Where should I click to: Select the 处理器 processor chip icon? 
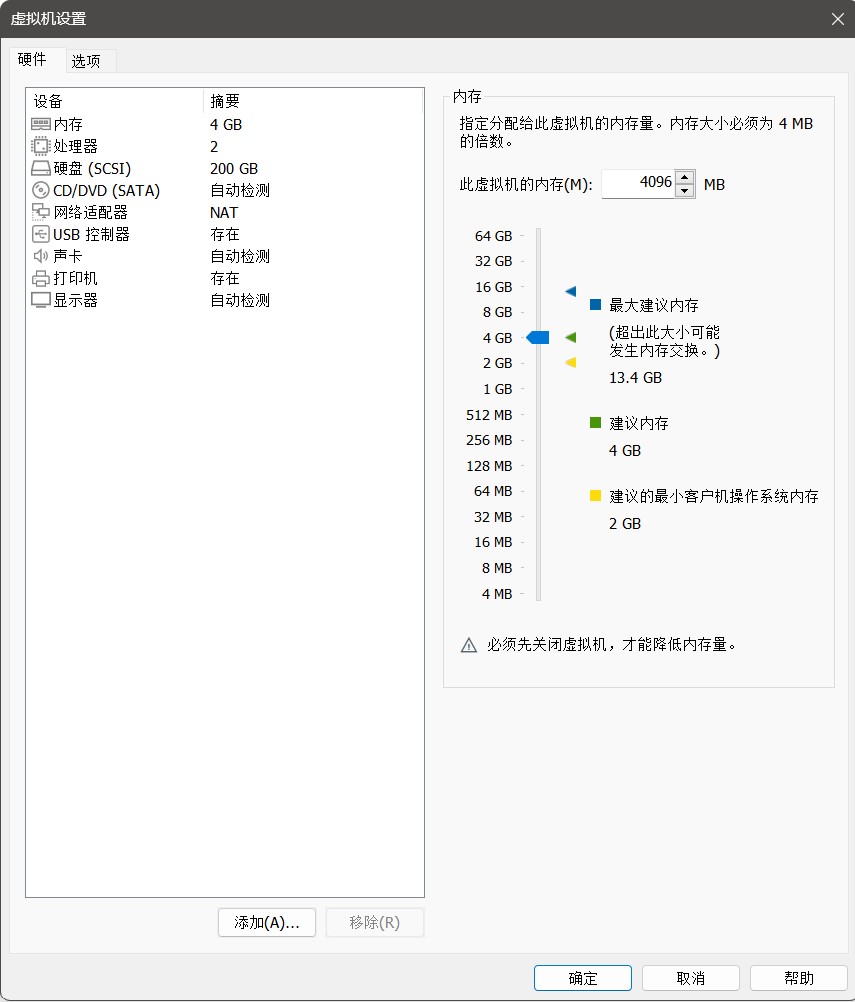click(x=41, y=146)
